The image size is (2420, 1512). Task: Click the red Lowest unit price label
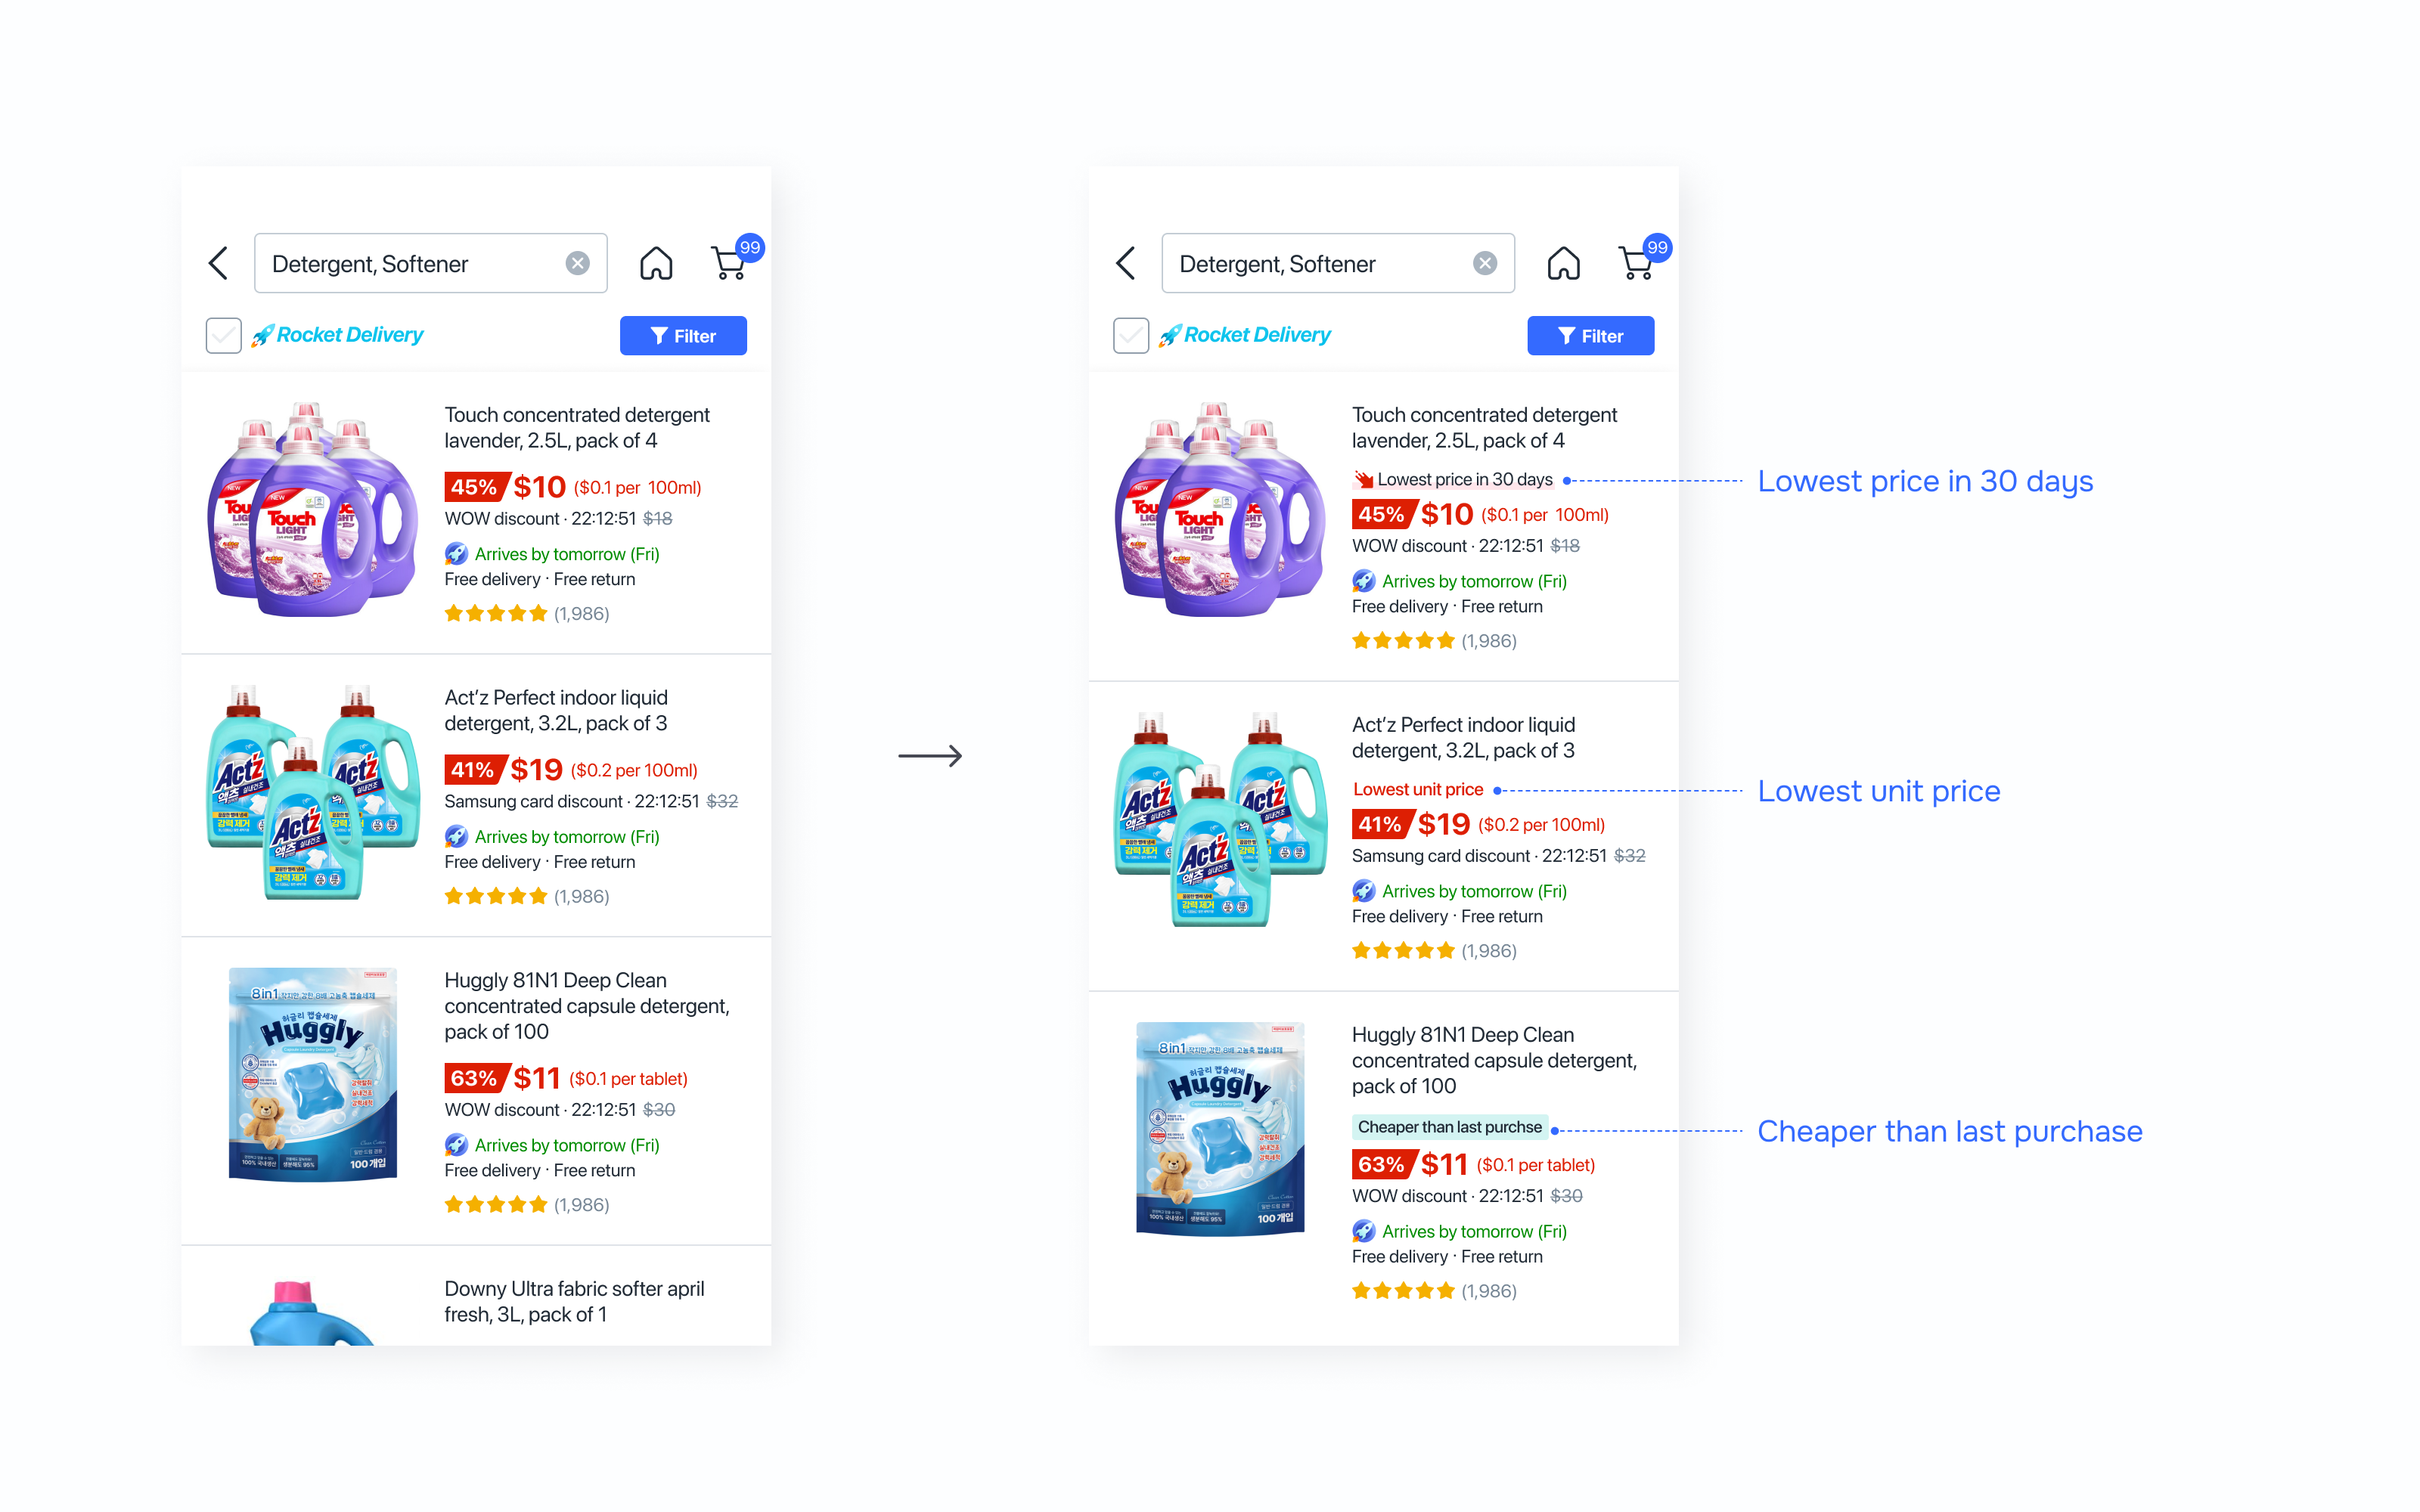pyautogui.click(x=1418, y=789)
